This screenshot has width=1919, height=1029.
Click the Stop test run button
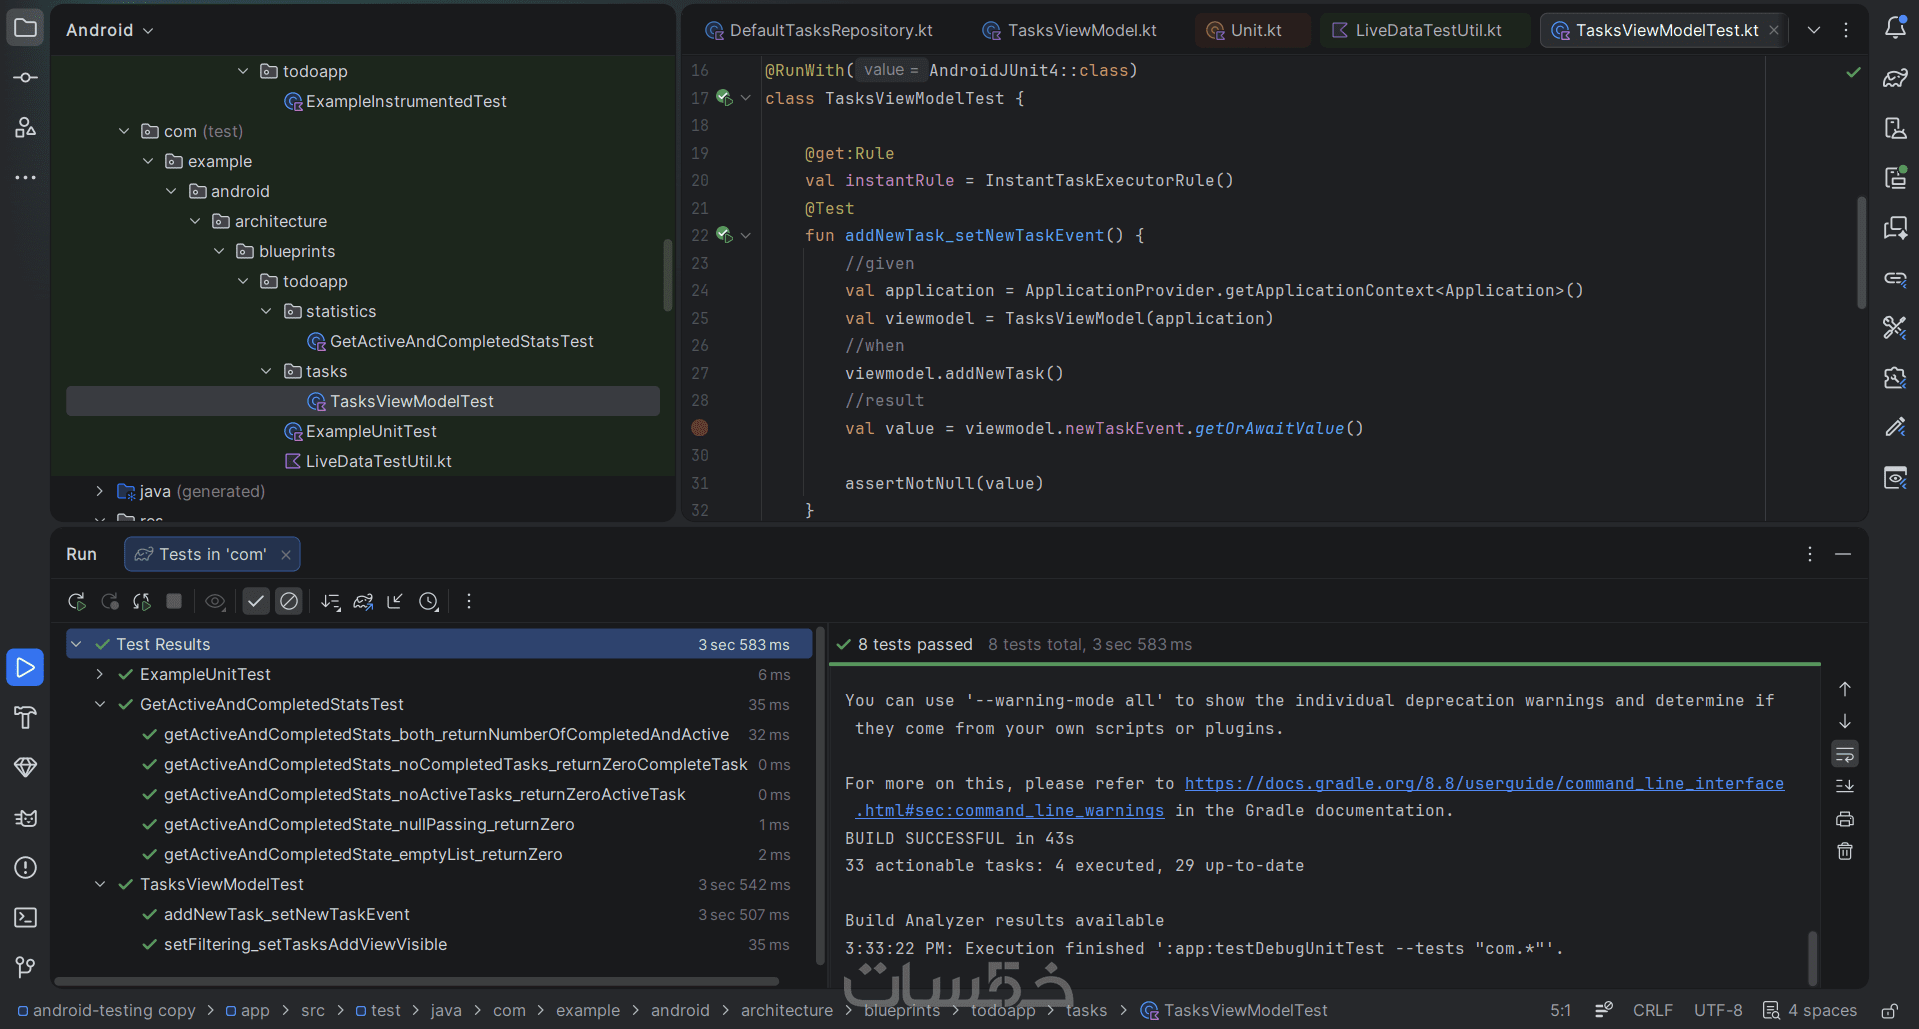174,601
